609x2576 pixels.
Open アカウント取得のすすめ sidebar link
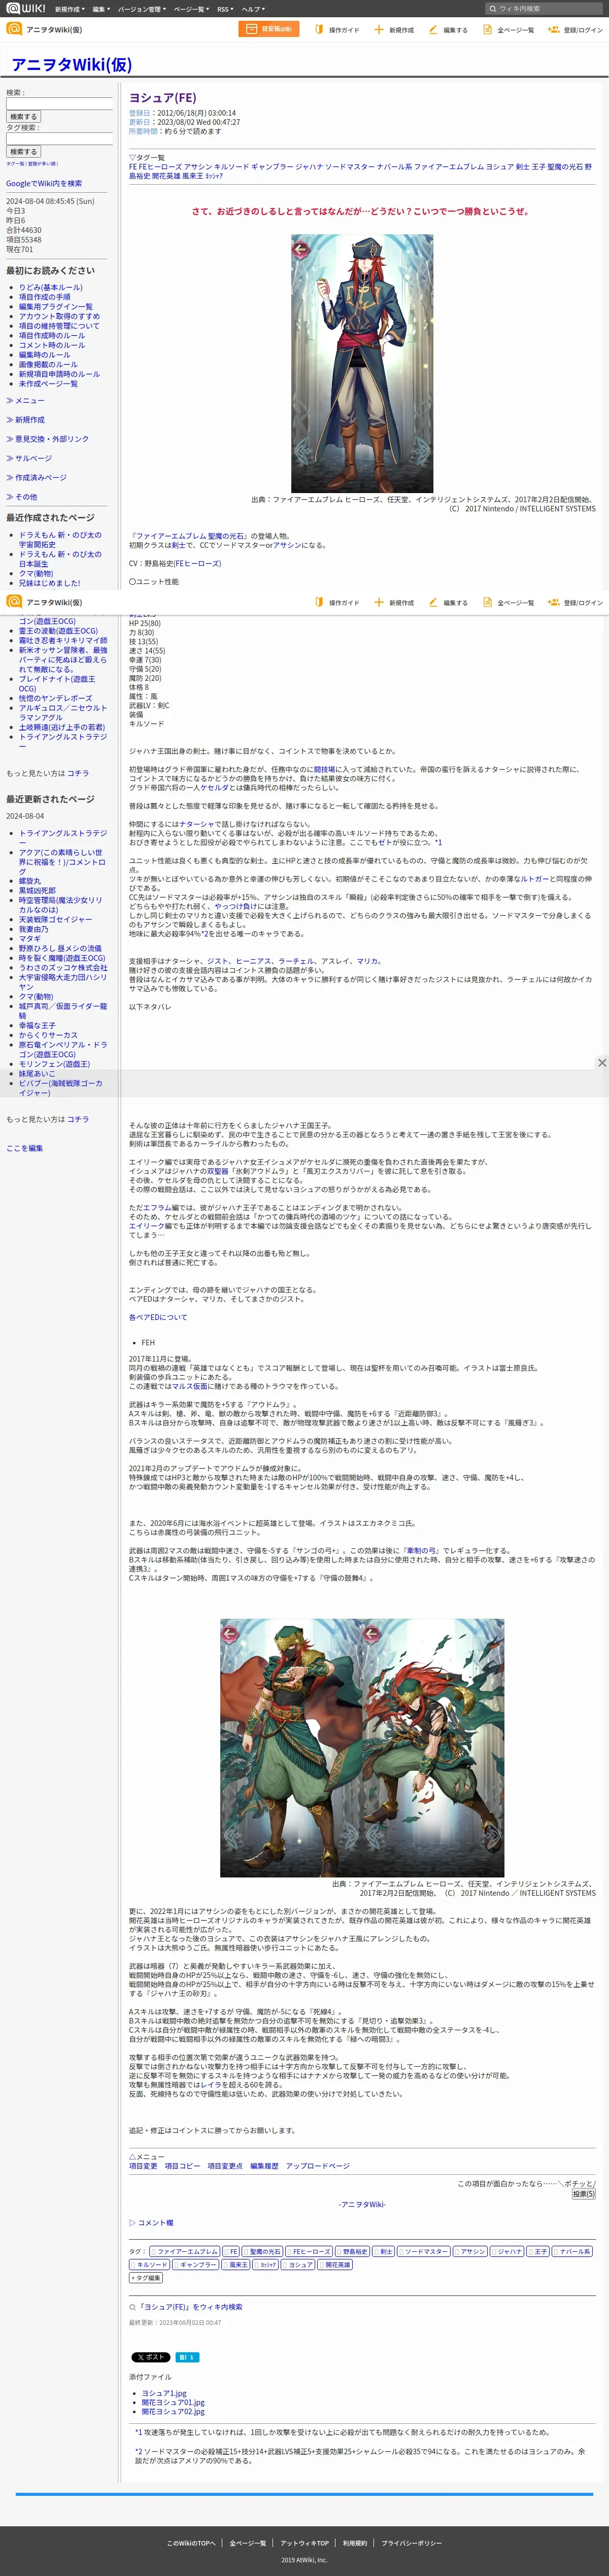click(x=59, y=316)
